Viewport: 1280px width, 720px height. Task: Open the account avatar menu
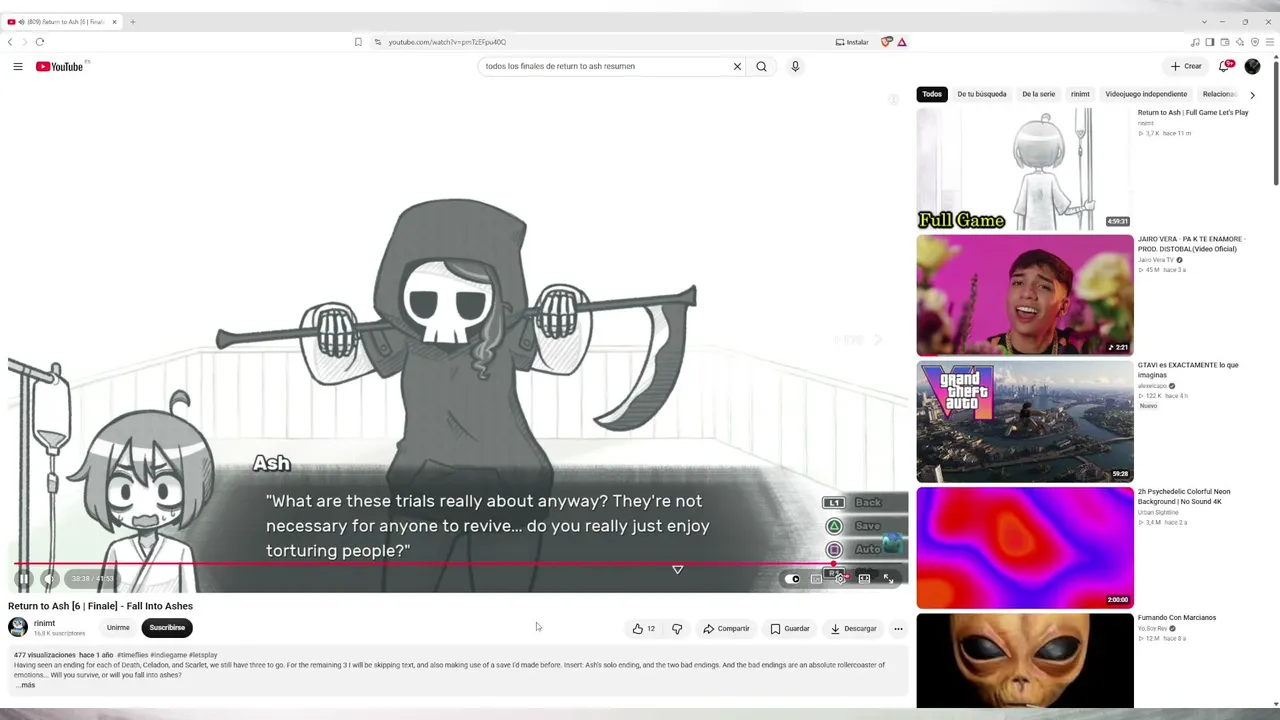click(x=1252, y=67)
